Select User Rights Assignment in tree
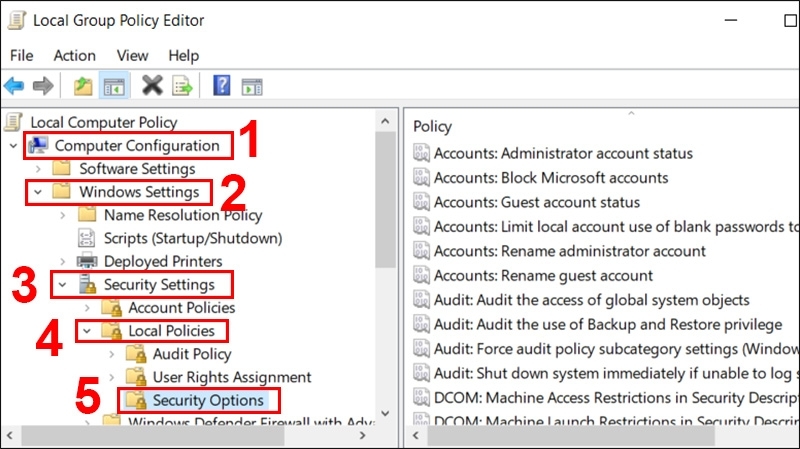The width and height of the screenshot is (800, 449). pos(231,377)
